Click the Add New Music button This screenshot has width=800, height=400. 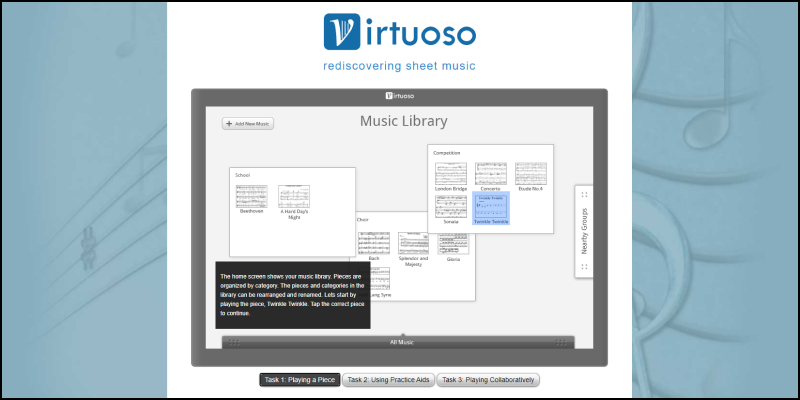pos(248,123)
